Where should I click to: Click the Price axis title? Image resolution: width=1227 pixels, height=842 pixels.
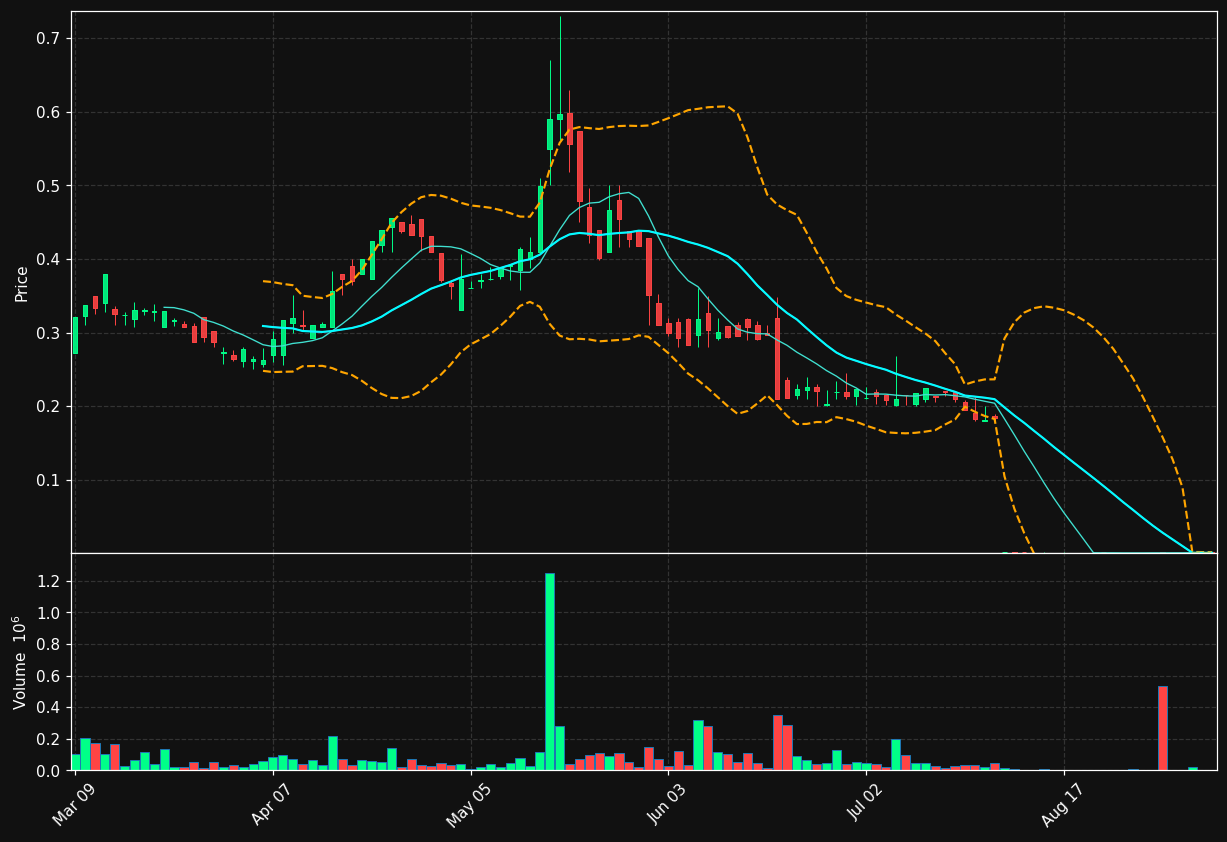21,283
